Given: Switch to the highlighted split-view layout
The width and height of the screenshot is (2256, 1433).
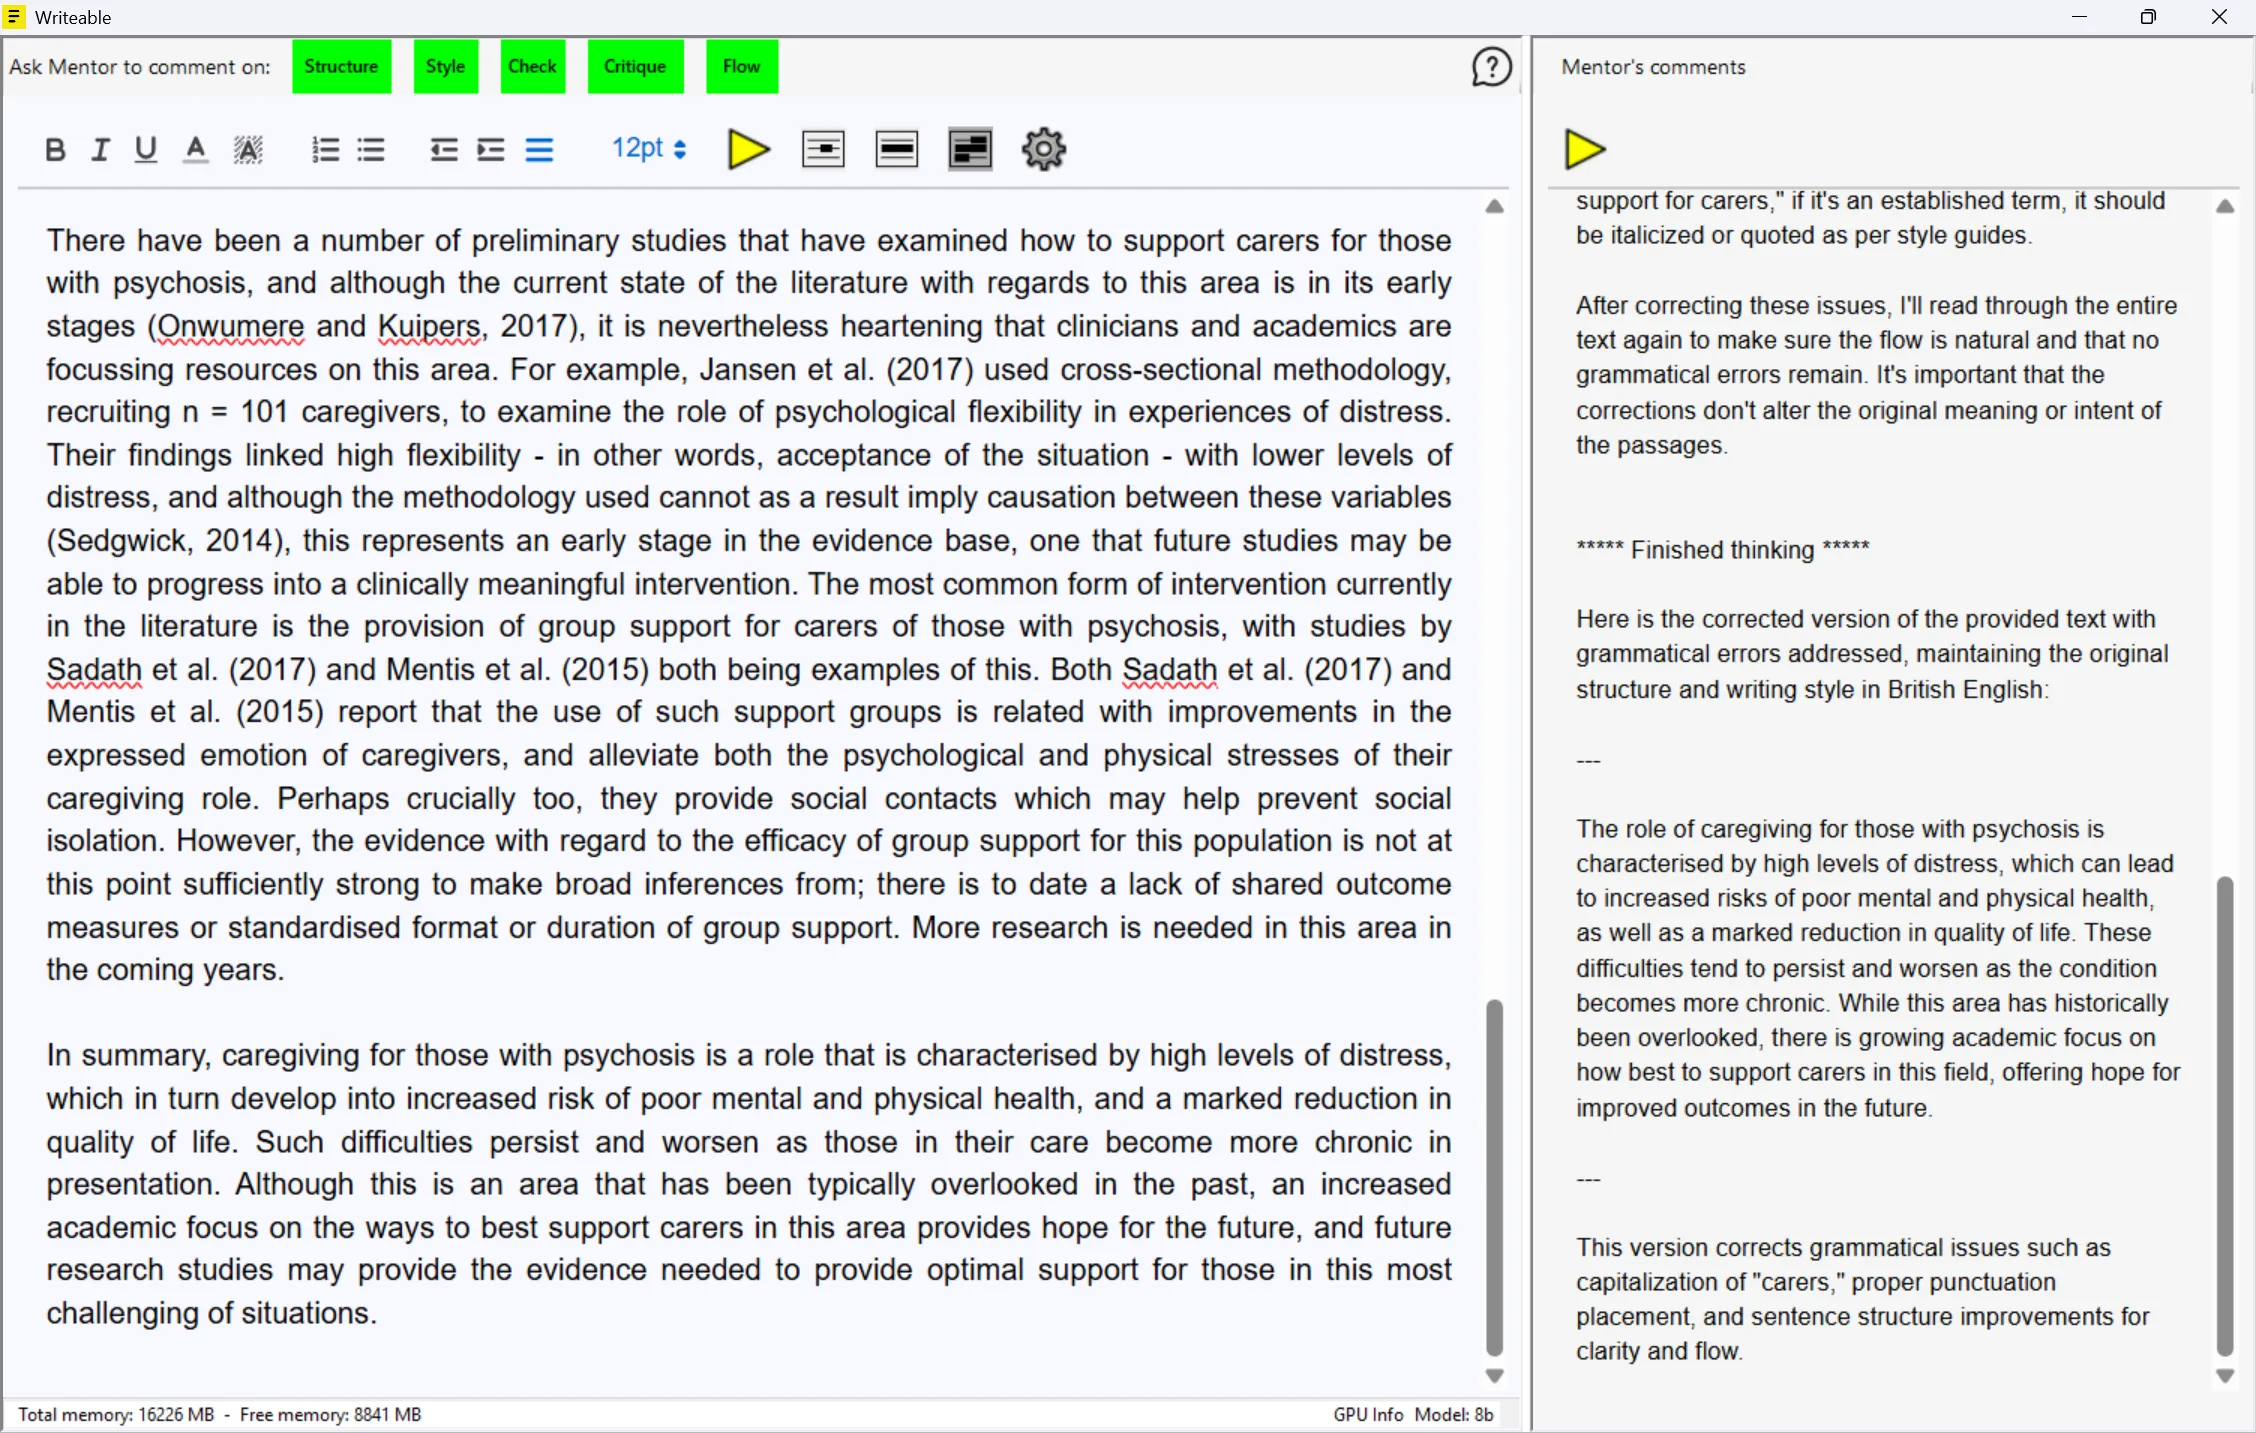Looking at the screenshot, I should 969,149.
